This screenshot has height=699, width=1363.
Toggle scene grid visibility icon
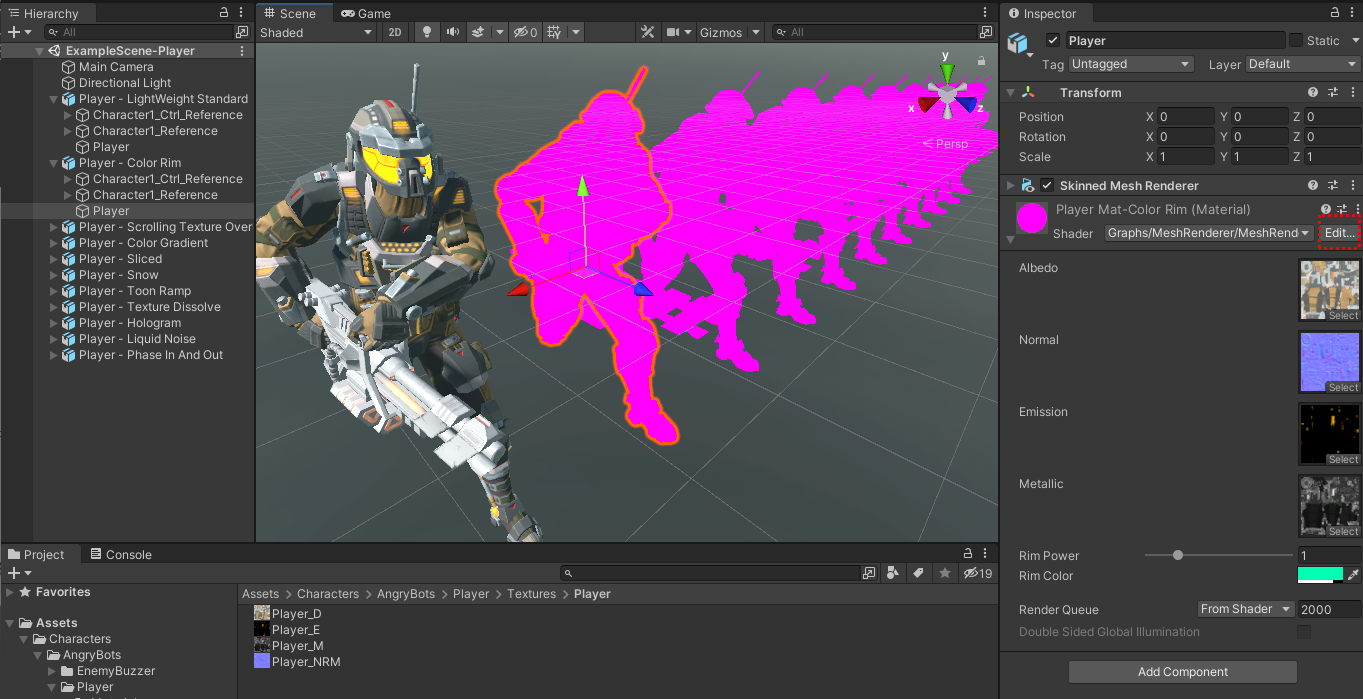coord(553,32)
